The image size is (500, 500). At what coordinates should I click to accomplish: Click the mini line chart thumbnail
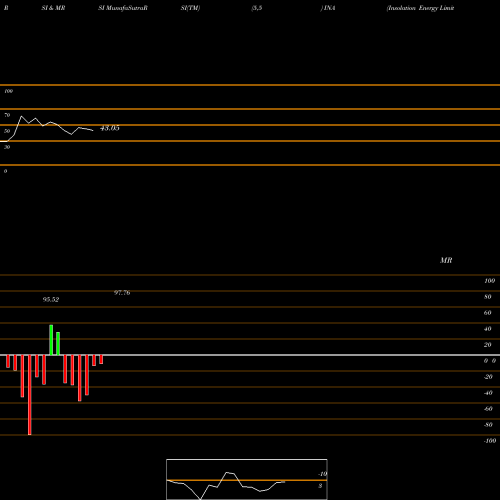[247, 479]
